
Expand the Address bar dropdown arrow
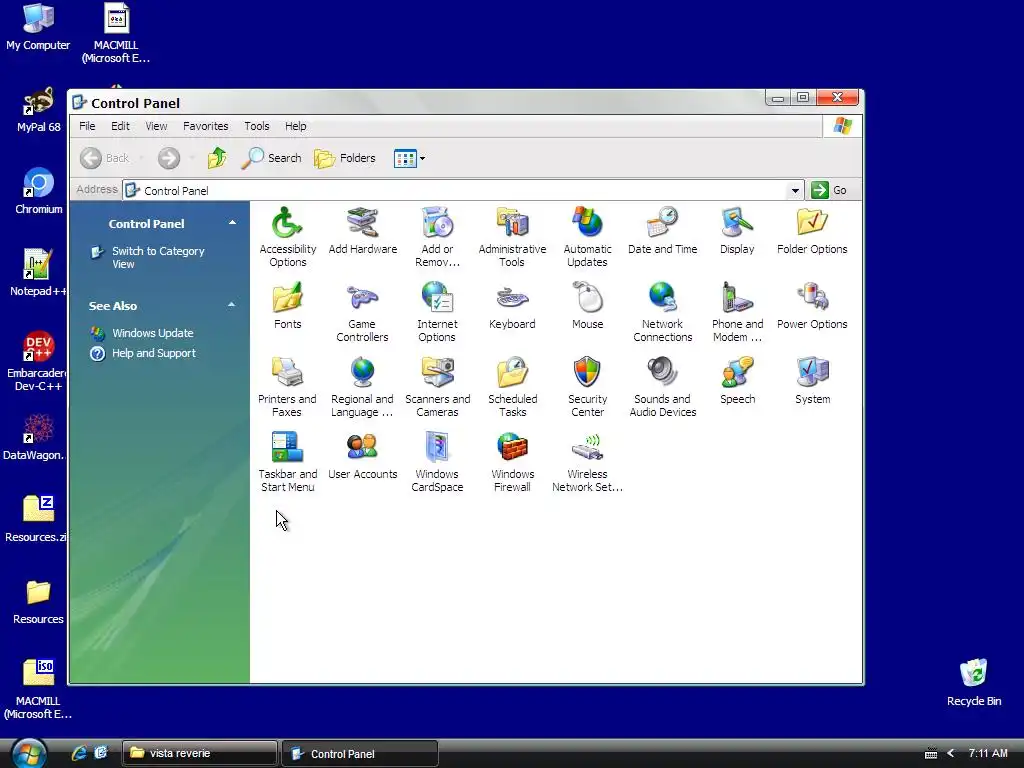coord(795,191)
